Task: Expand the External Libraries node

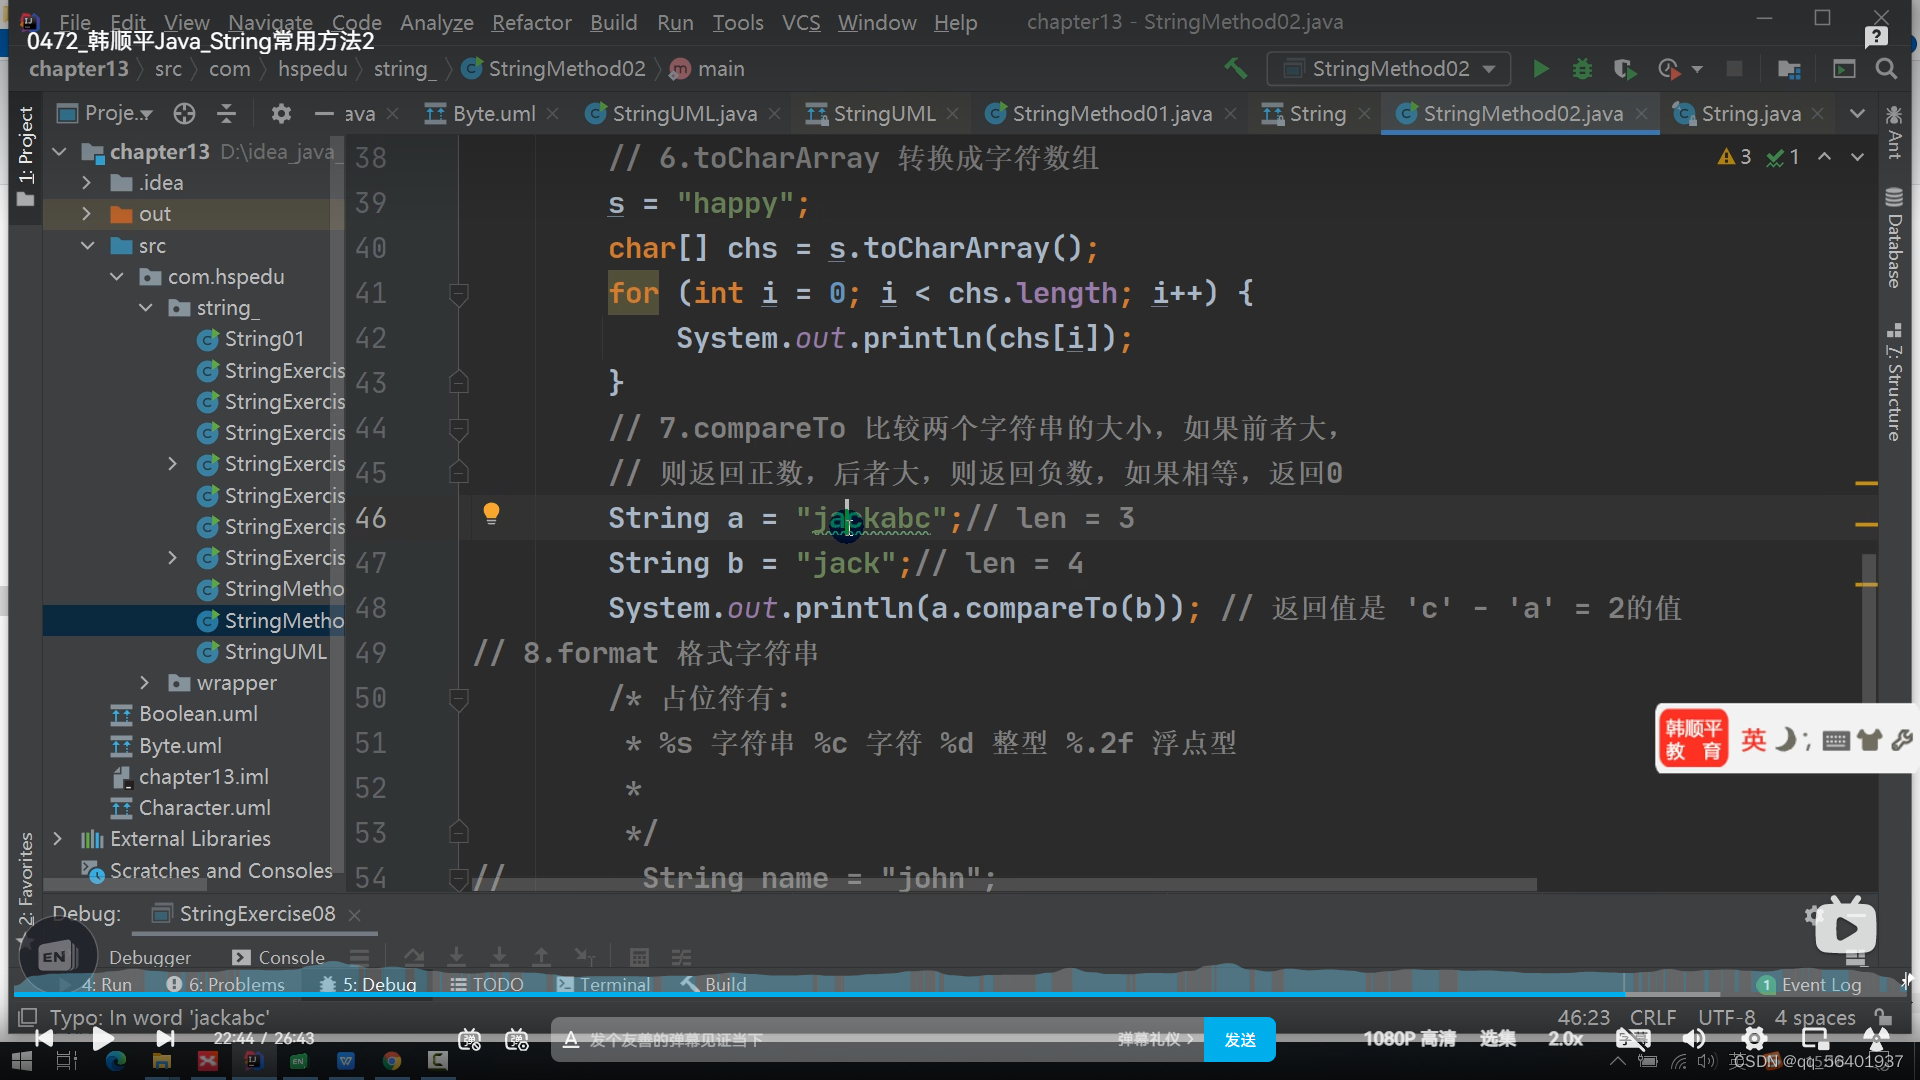Action: 58,839
